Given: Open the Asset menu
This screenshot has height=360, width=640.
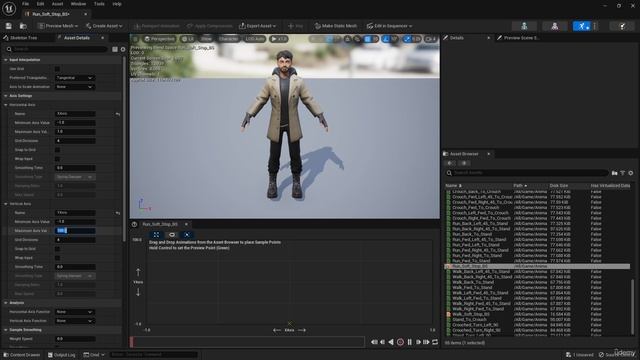Looking at the screenshot, I should tap(58, 4).
